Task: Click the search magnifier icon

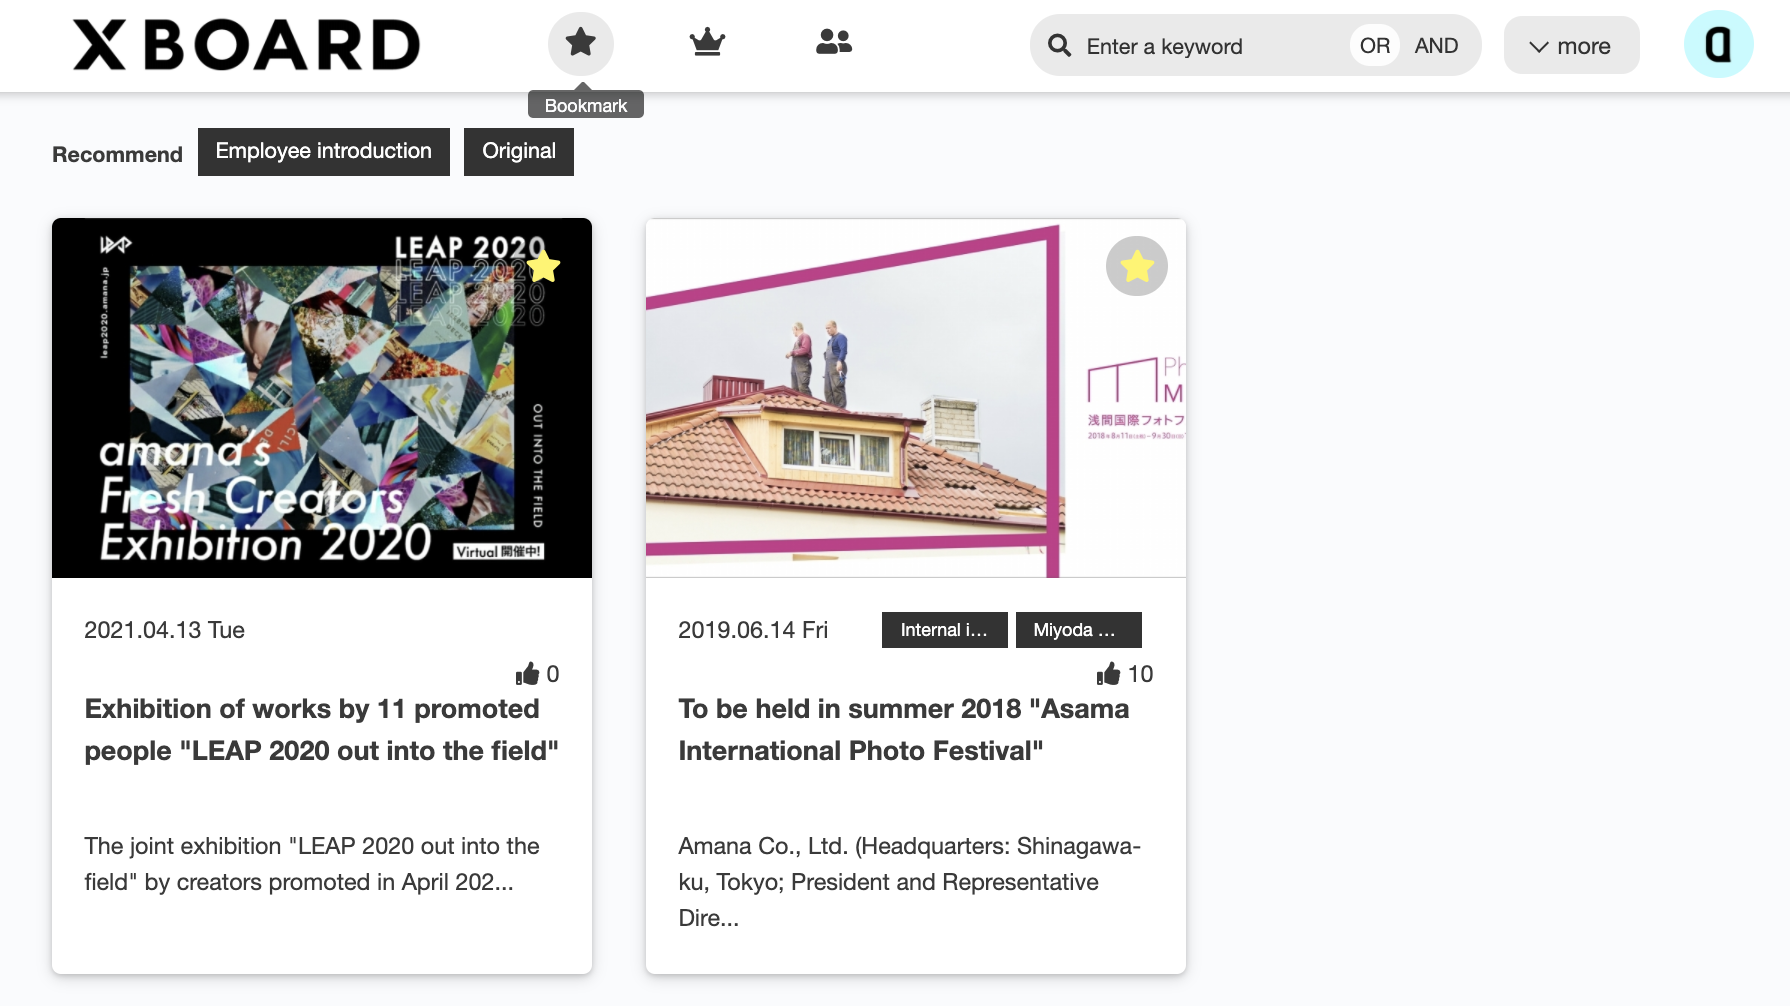Action: [1059, 45]
